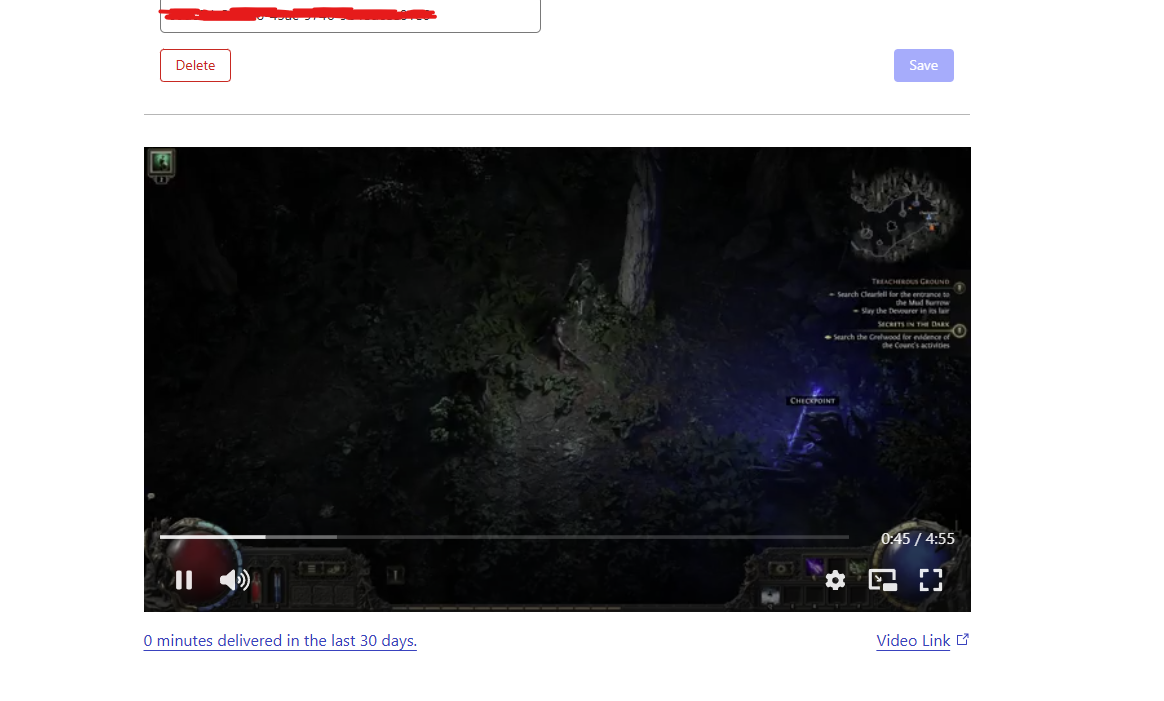Click the 0:45 / 4:55 time display
The height and width of the screenshot is (701, 1164).
(x=918, y=539)
